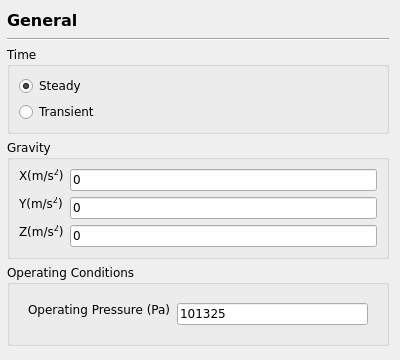The height and width of the screenshot is (360, 400).
Task: Click the Y(m/s²) gravity label
Action: click(x=41, y=203)
